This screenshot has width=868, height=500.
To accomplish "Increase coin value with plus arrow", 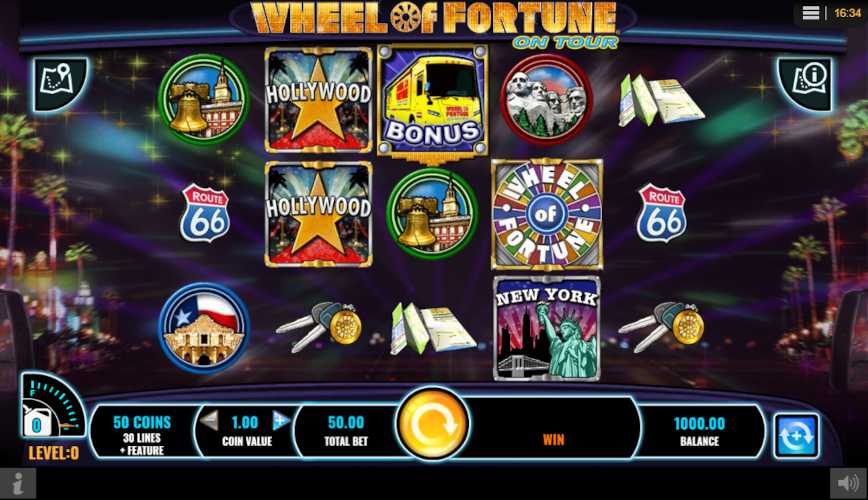I will pyautogui.click(x=281, y=421).
